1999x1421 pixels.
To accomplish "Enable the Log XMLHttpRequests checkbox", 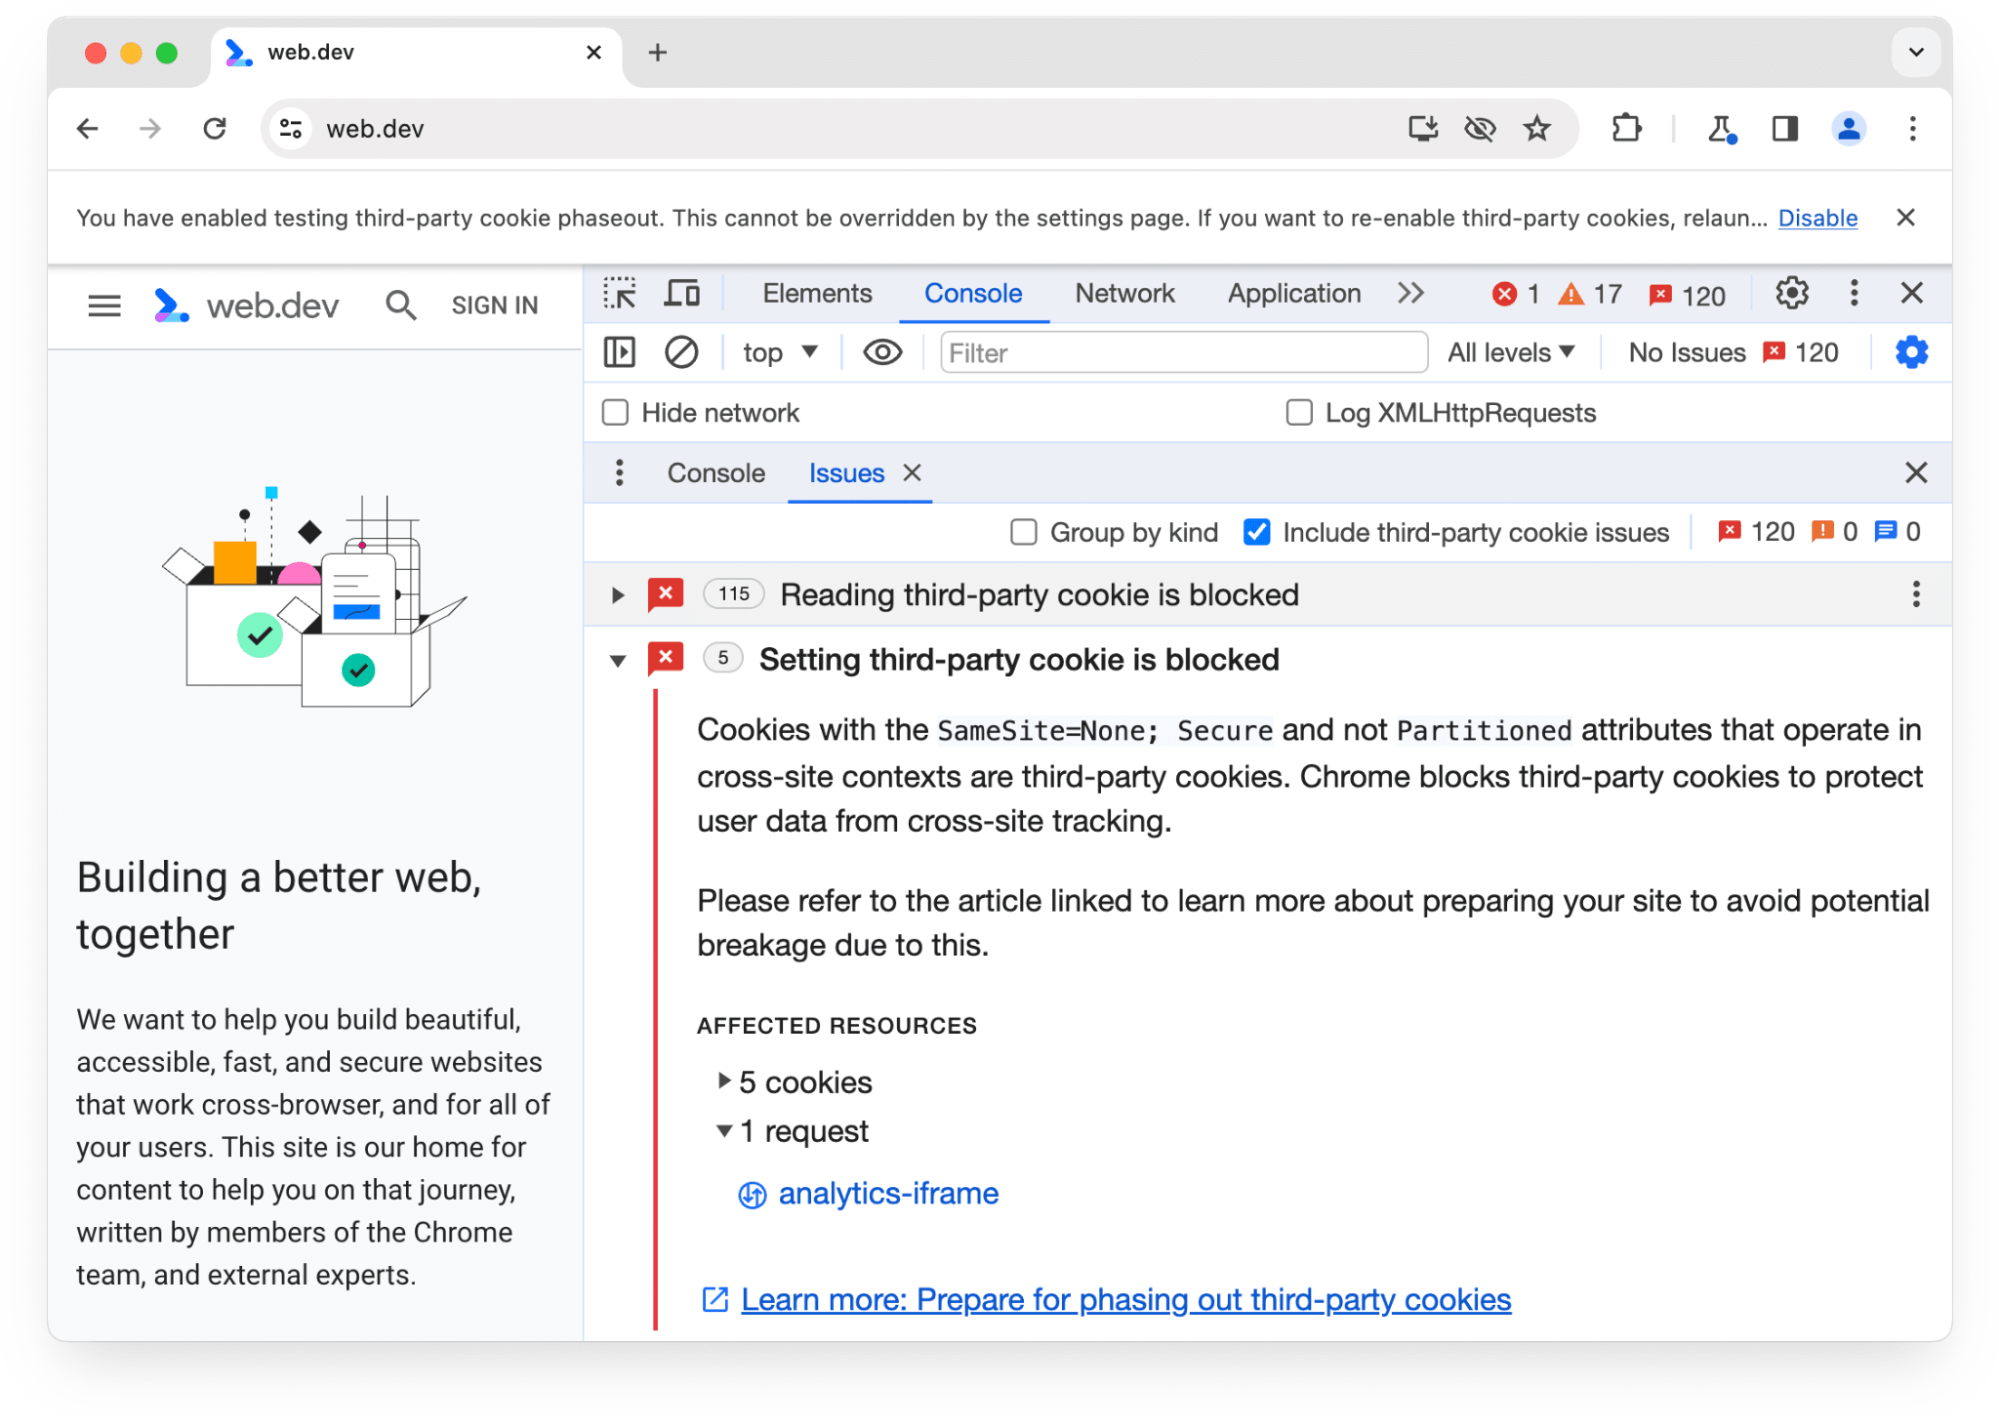I will pos(1298,412).
